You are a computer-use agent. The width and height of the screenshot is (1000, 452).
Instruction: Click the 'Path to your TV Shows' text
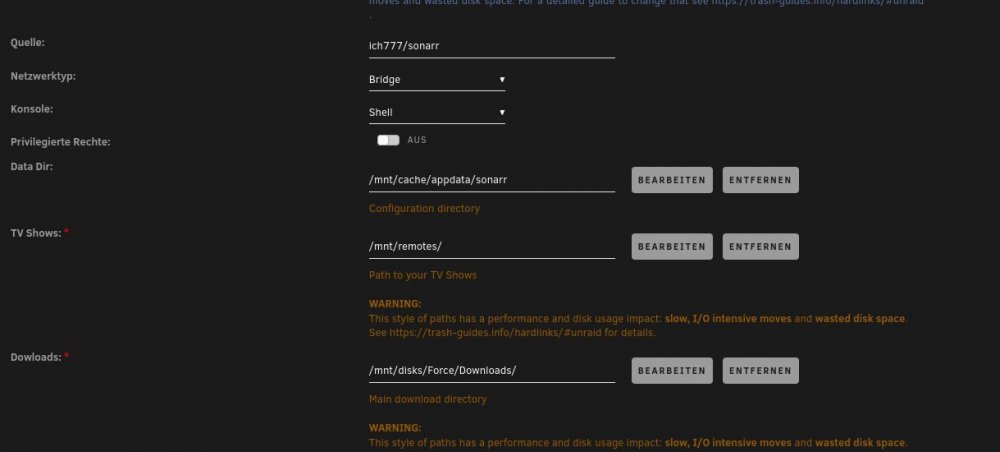(x=423, y=275)
